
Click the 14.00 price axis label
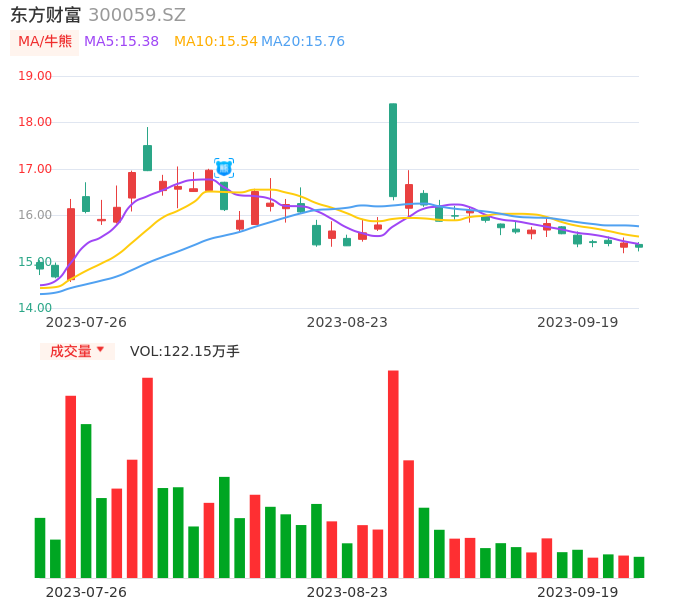(x=35, y=308)
